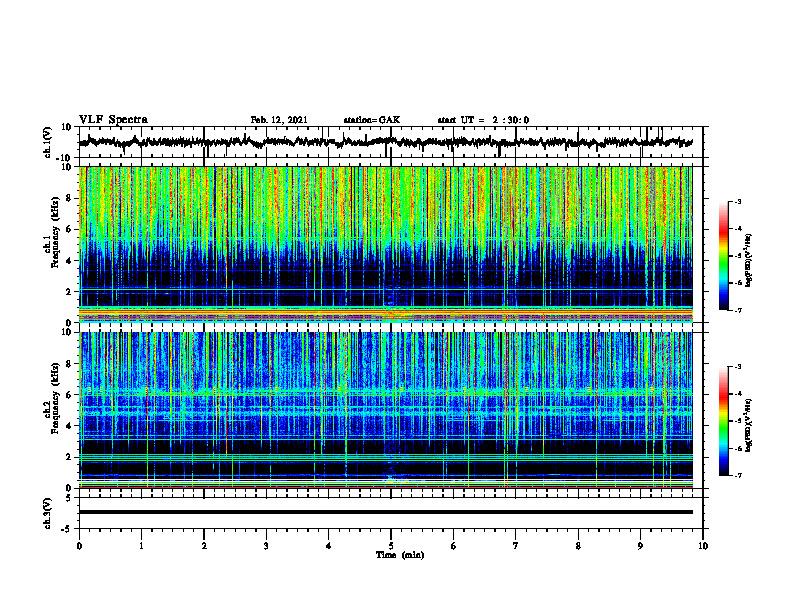The height and width of the screenshot is (612, 792).
Task: Click the "6" kHz tick on ch.1 spectrogram
Action: tap(69, 229)
